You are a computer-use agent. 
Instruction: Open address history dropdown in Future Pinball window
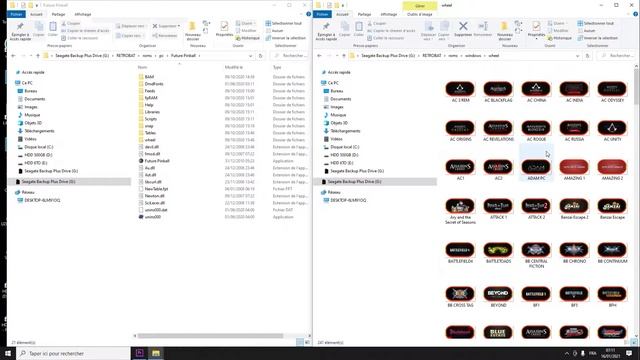click(250, 56)
